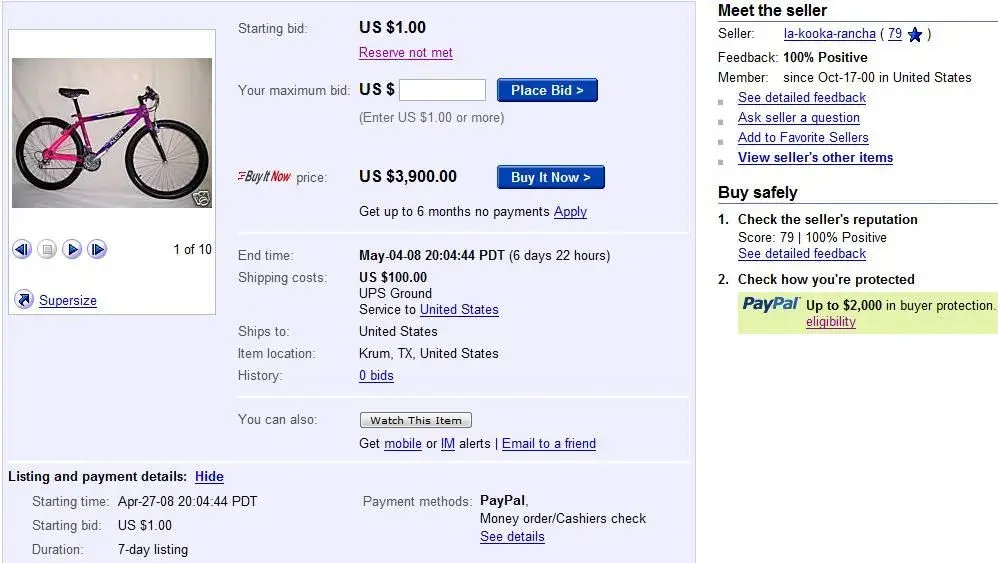Click the Buy It Now logo
998x563 pixels.
[264, 176]
